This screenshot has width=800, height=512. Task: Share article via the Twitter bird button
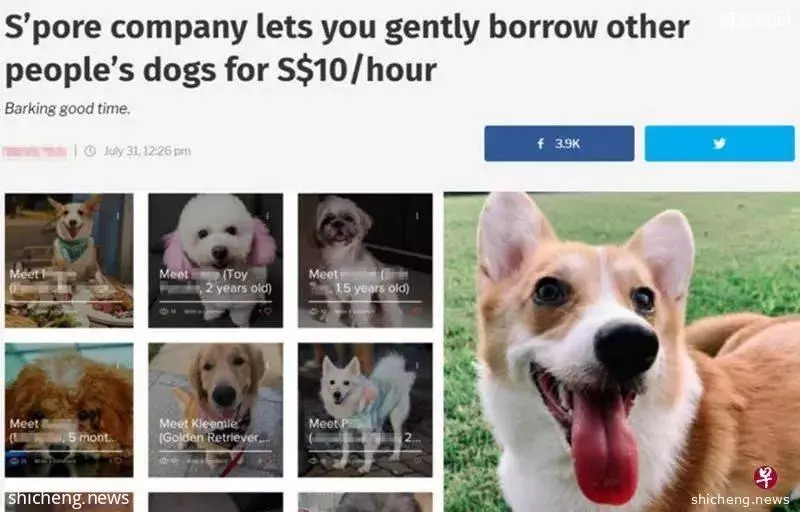[x=719, y=143]
